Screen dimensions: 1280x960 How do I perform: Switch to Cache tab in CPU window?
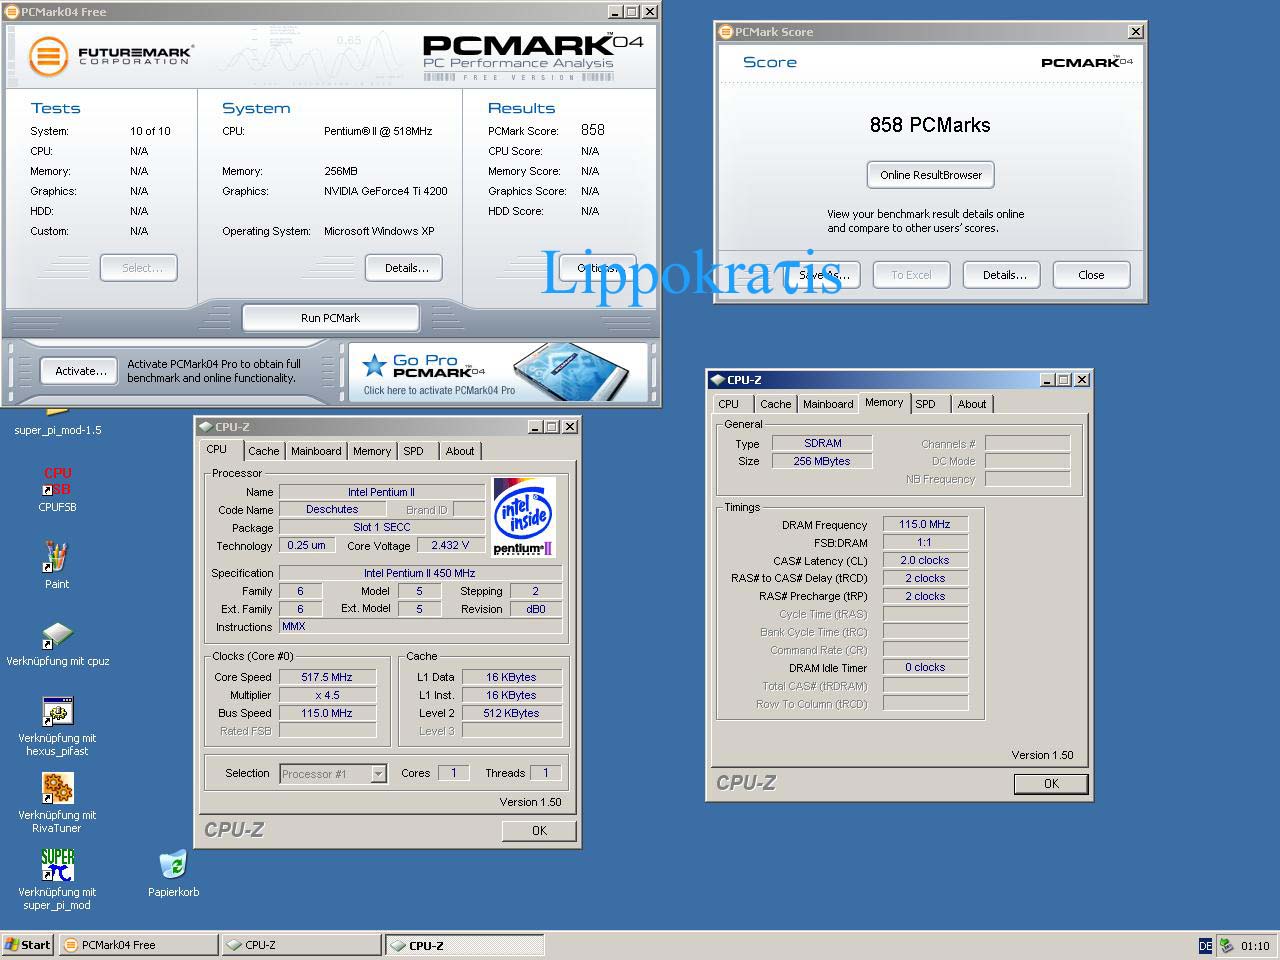264,451
